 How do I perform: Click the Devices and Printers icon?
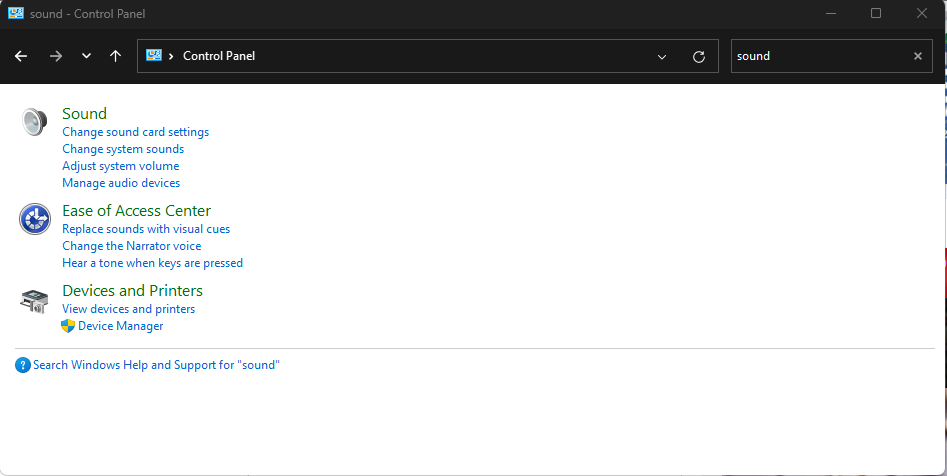click(34, 301)
